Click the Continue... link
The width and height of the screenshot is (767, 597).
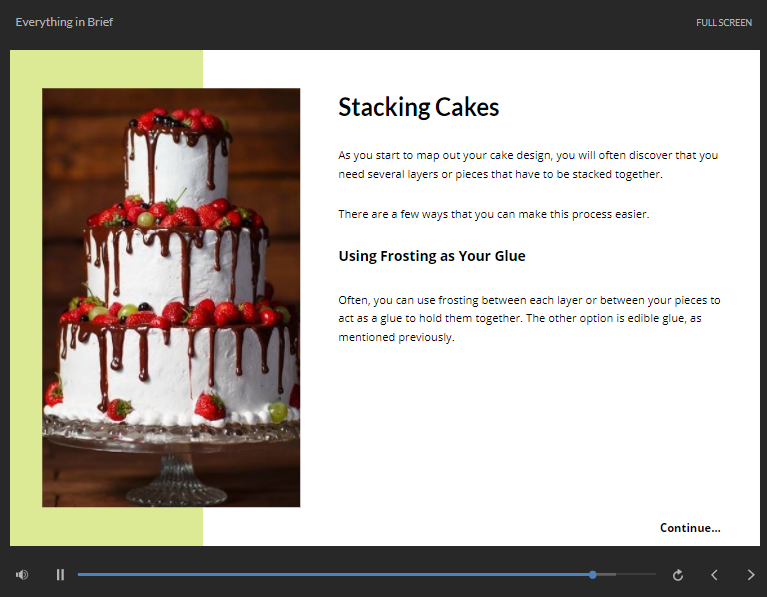(690, 528)
